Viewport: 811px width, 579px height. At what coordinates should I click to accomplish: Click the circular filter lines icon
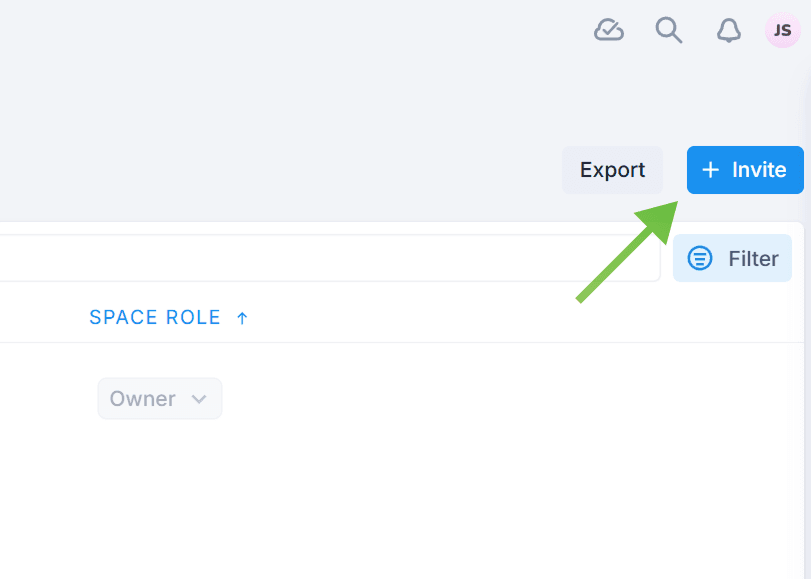700,259
